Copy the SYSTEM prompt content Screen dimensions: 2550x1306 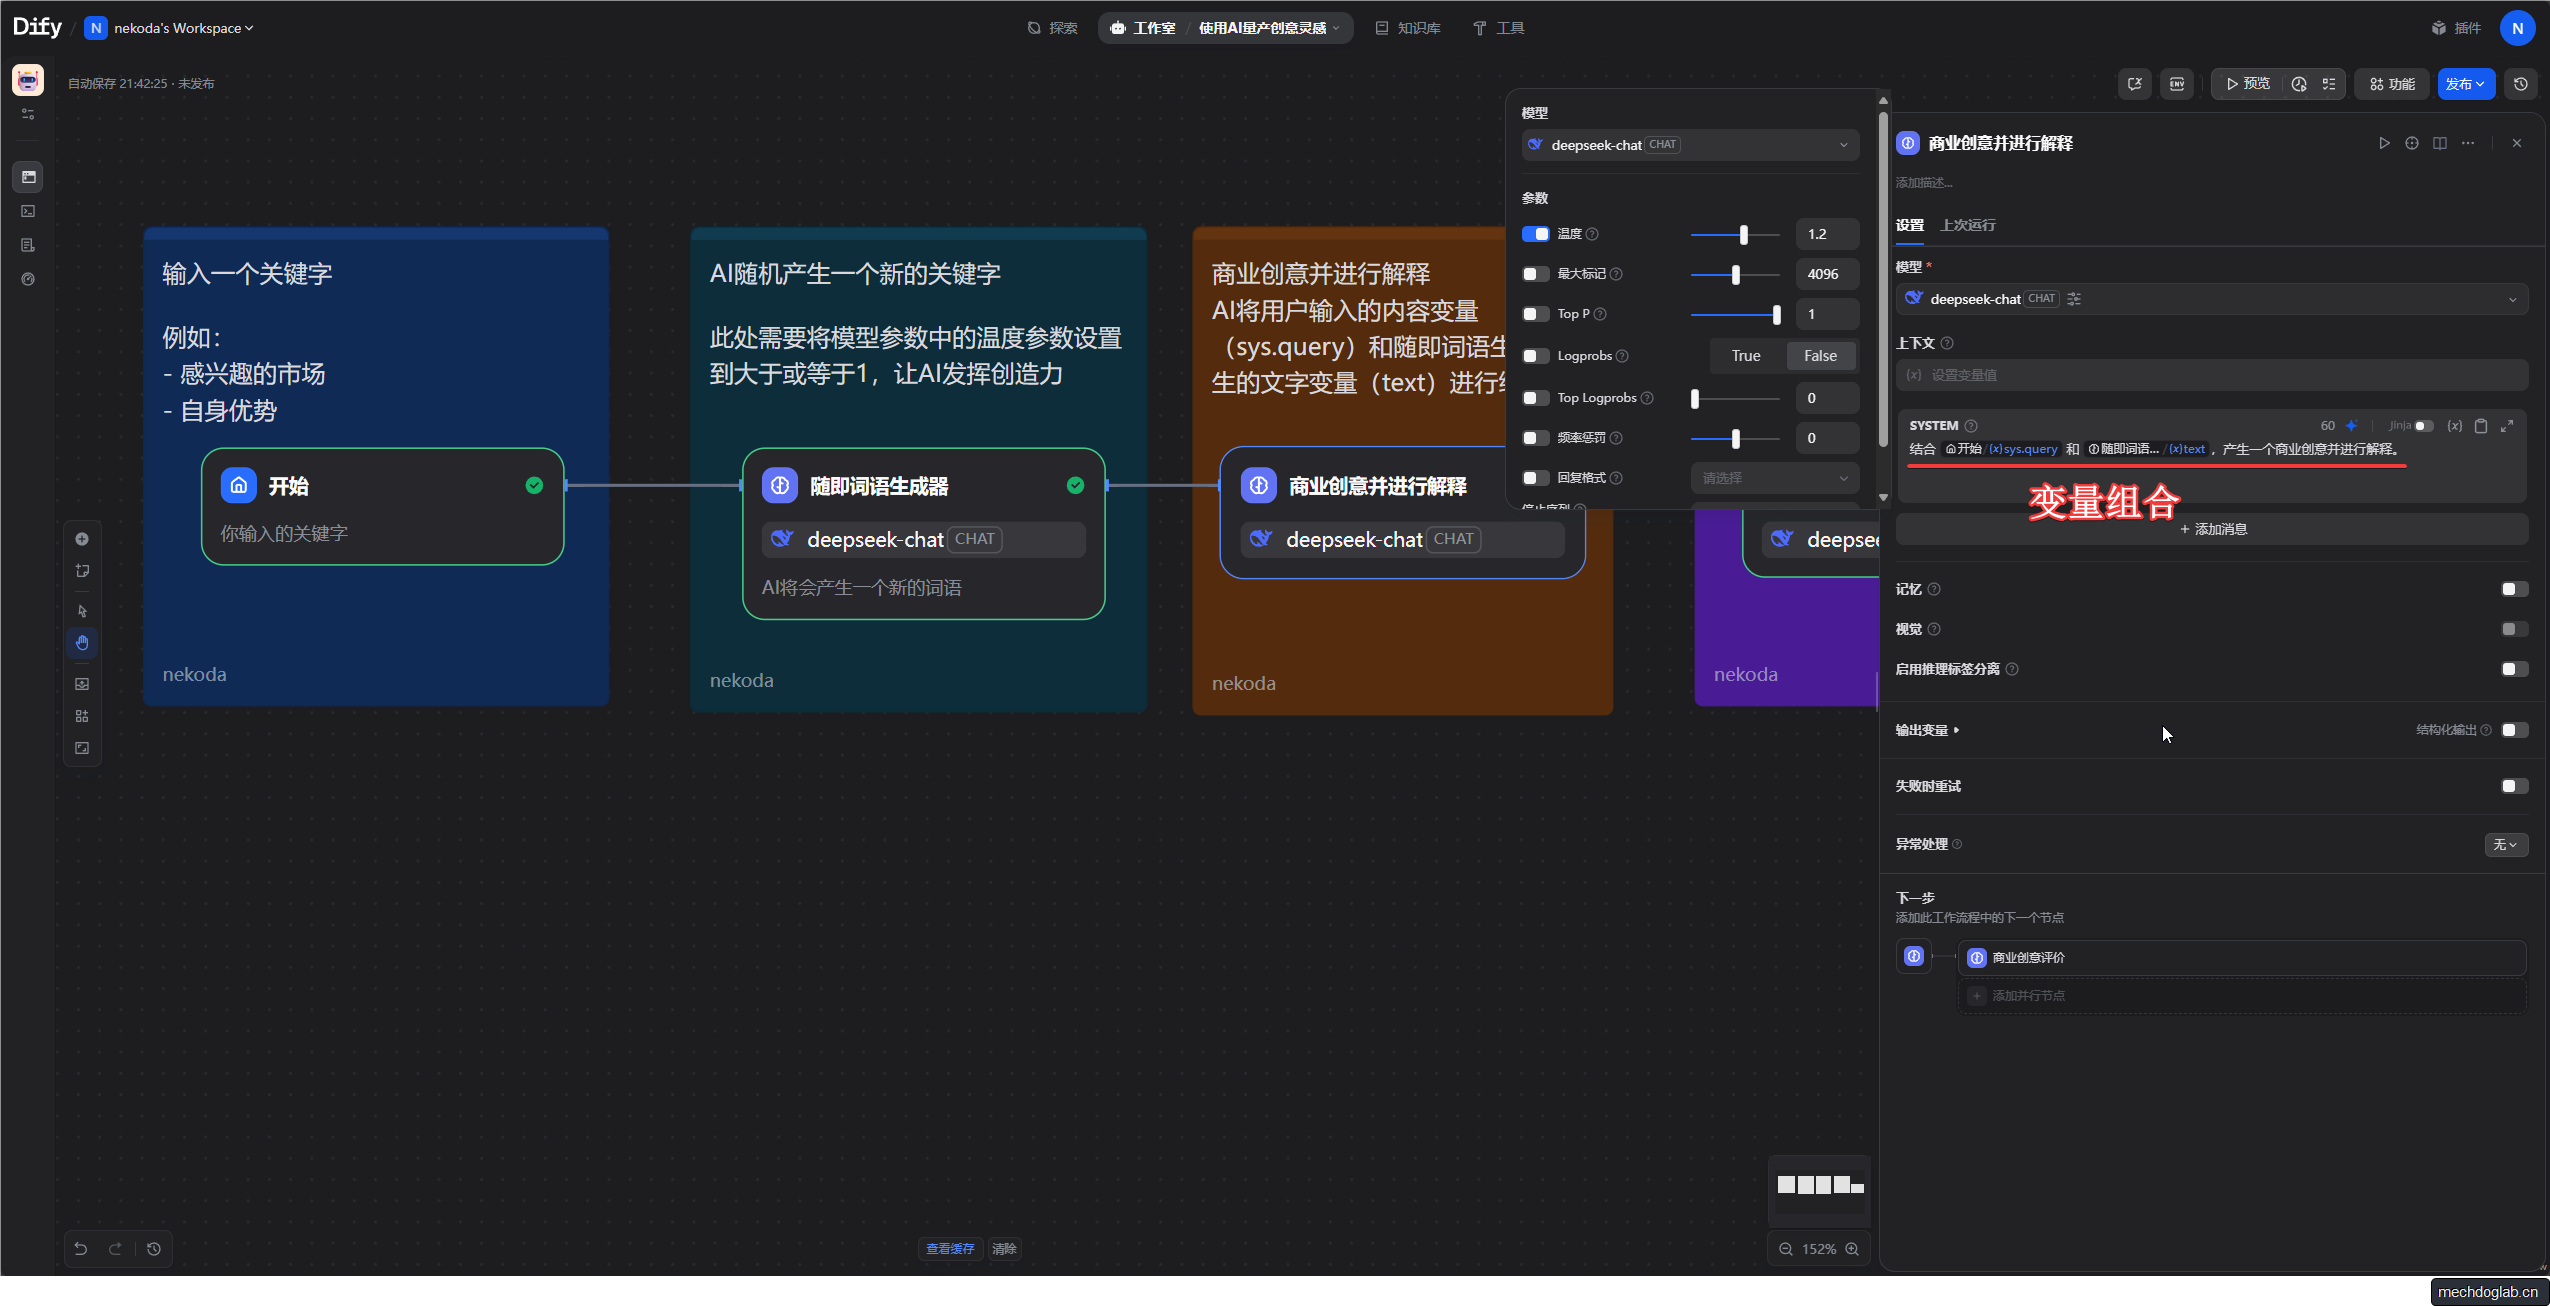point(2481,426)
